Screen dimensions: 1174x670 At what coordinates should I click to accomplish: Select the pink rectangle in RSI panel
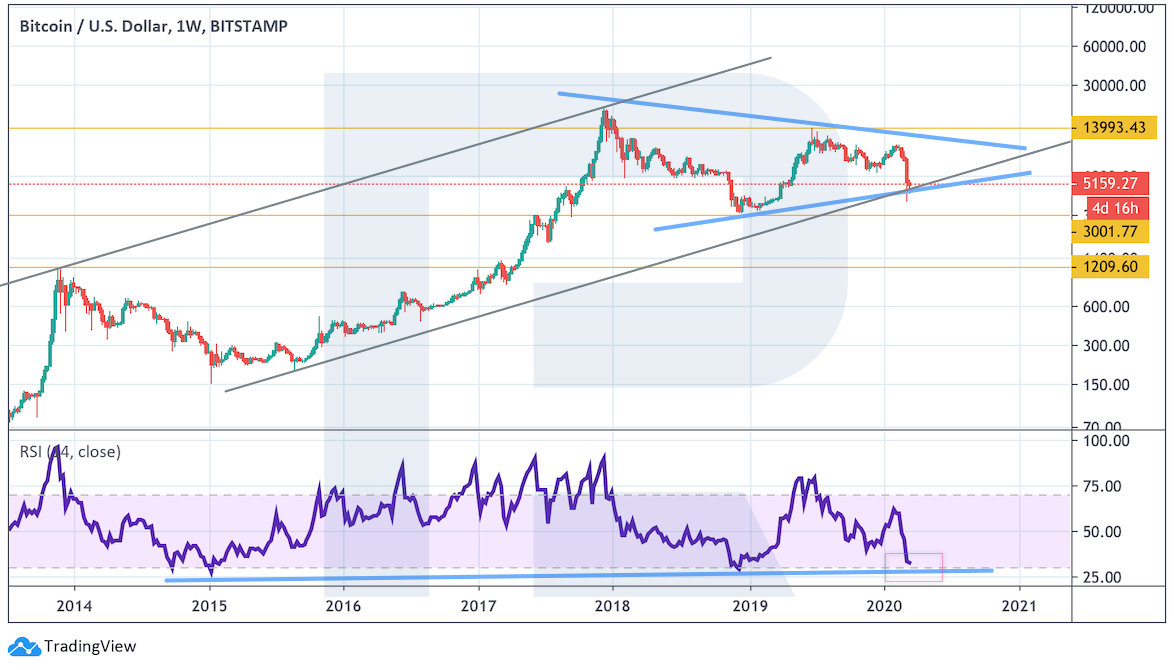tap(914, 567)
